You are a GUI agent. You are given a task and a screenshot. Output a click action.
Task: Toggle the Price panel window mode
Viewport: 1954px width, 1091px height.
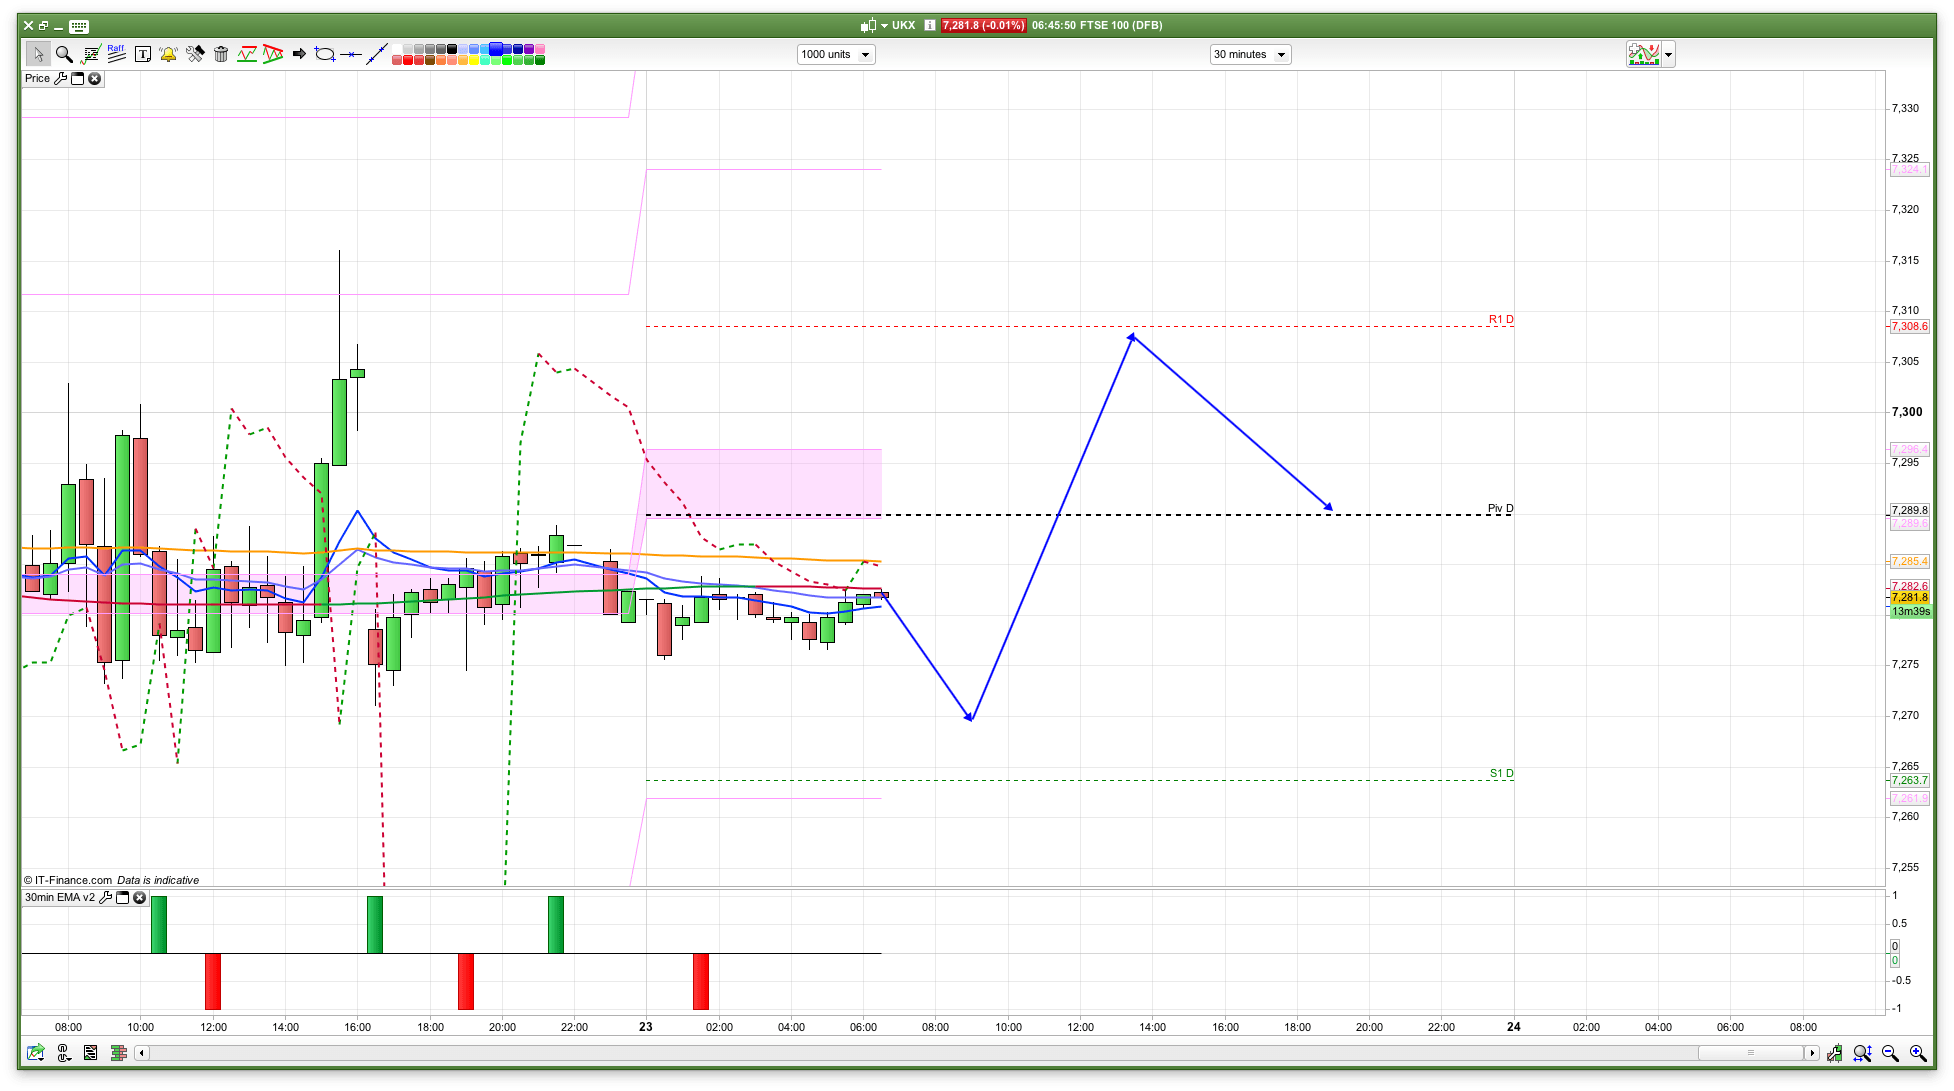pyautogui.click(x=78, y=78)
